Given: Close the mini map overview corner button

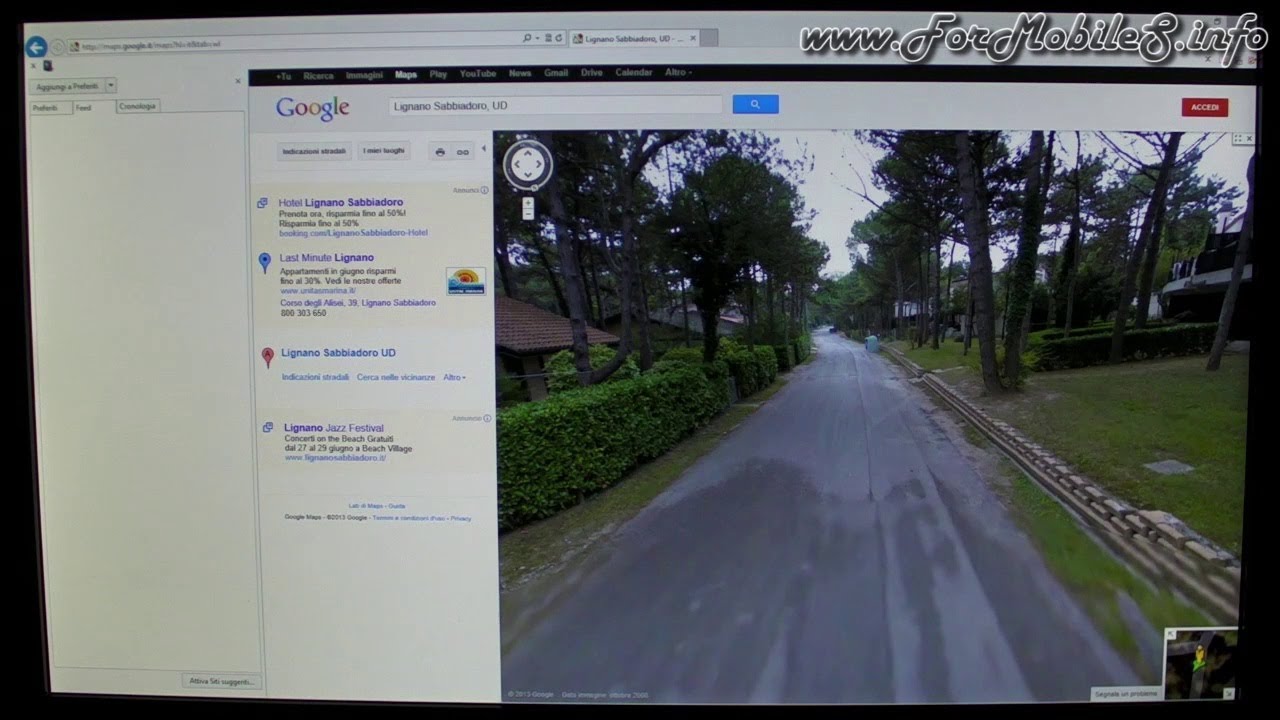Looking at the screenshot, I should [x=1229, y=693].
